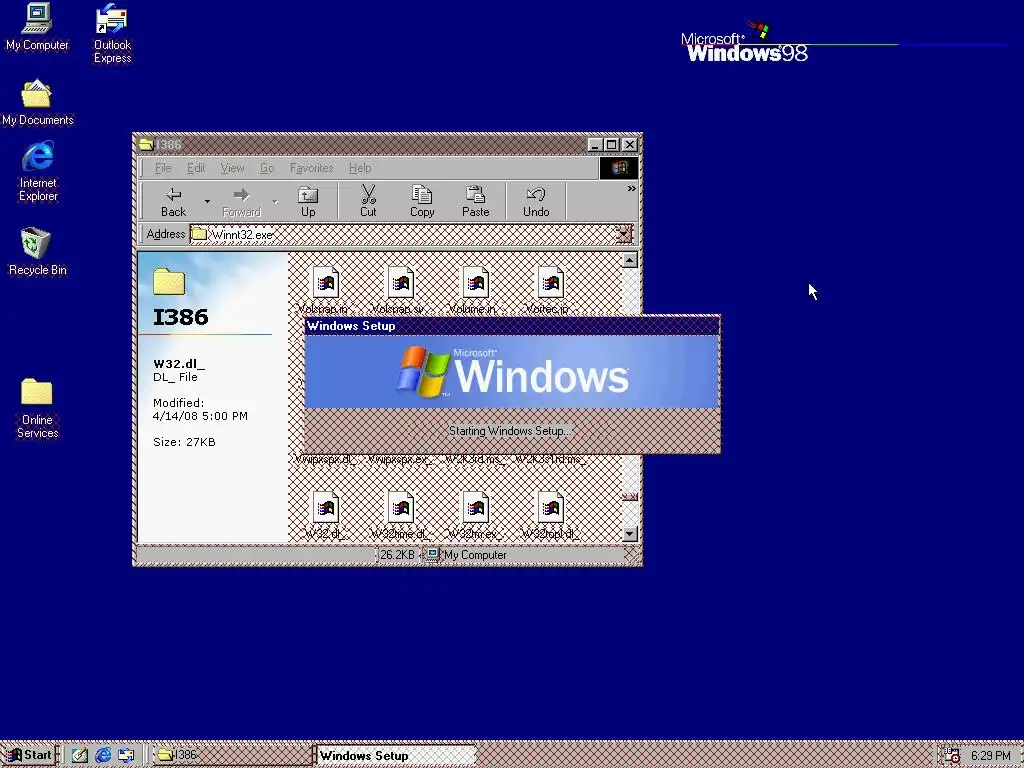Expand the Address bar dropdown list

pos(624,234)
